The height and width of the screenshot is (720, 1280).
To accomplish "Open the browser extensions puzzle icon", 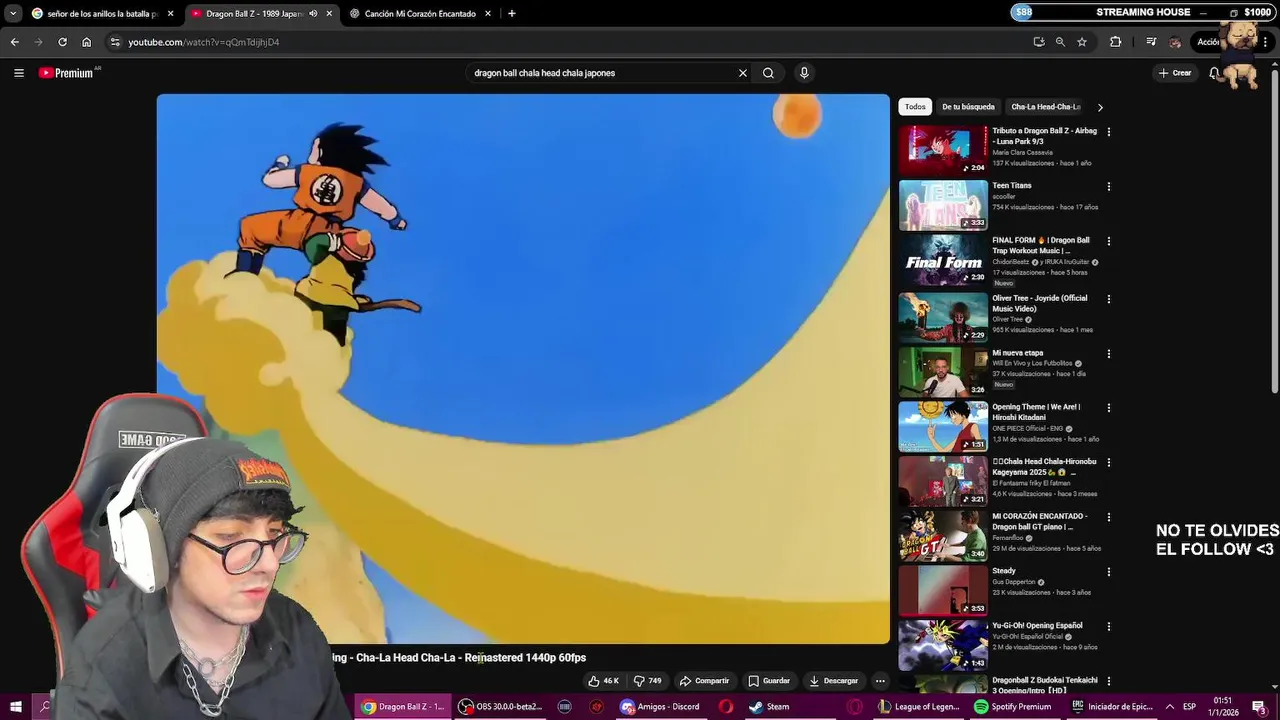I will click(x=1116, y=42).
